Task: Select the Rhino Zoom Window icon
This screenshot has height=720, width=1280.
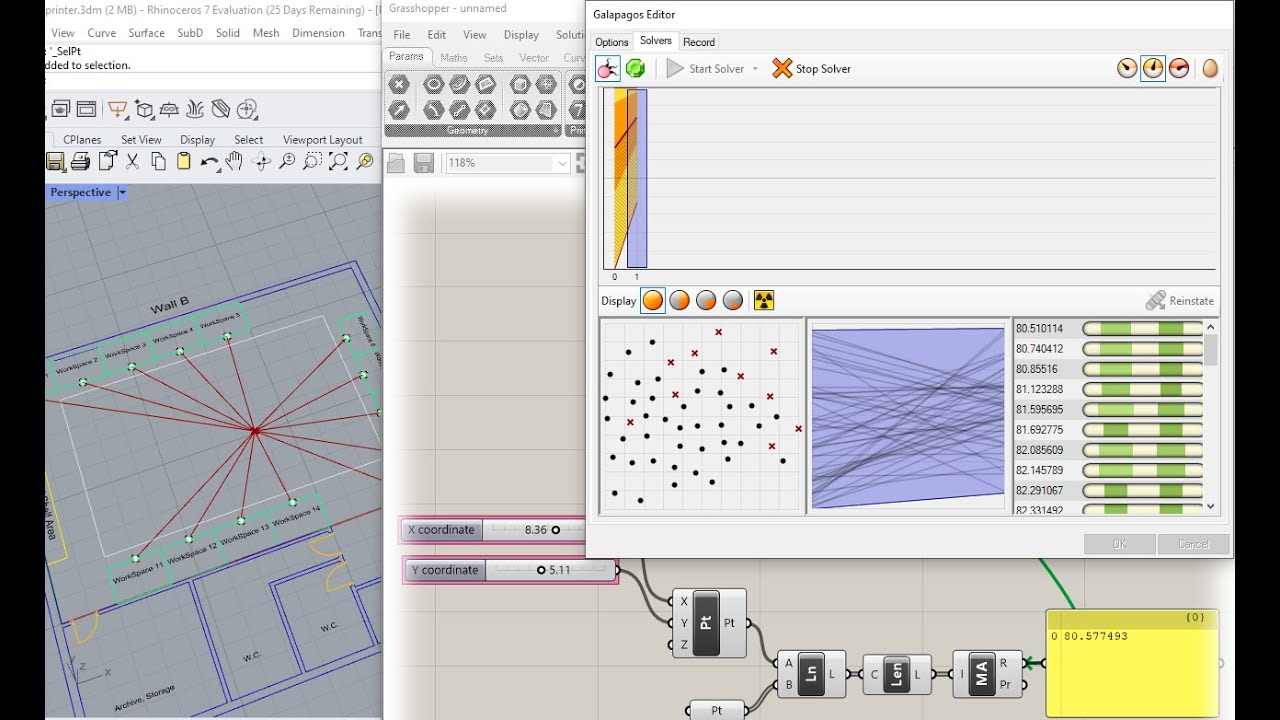Action: [x=312, y=161]
